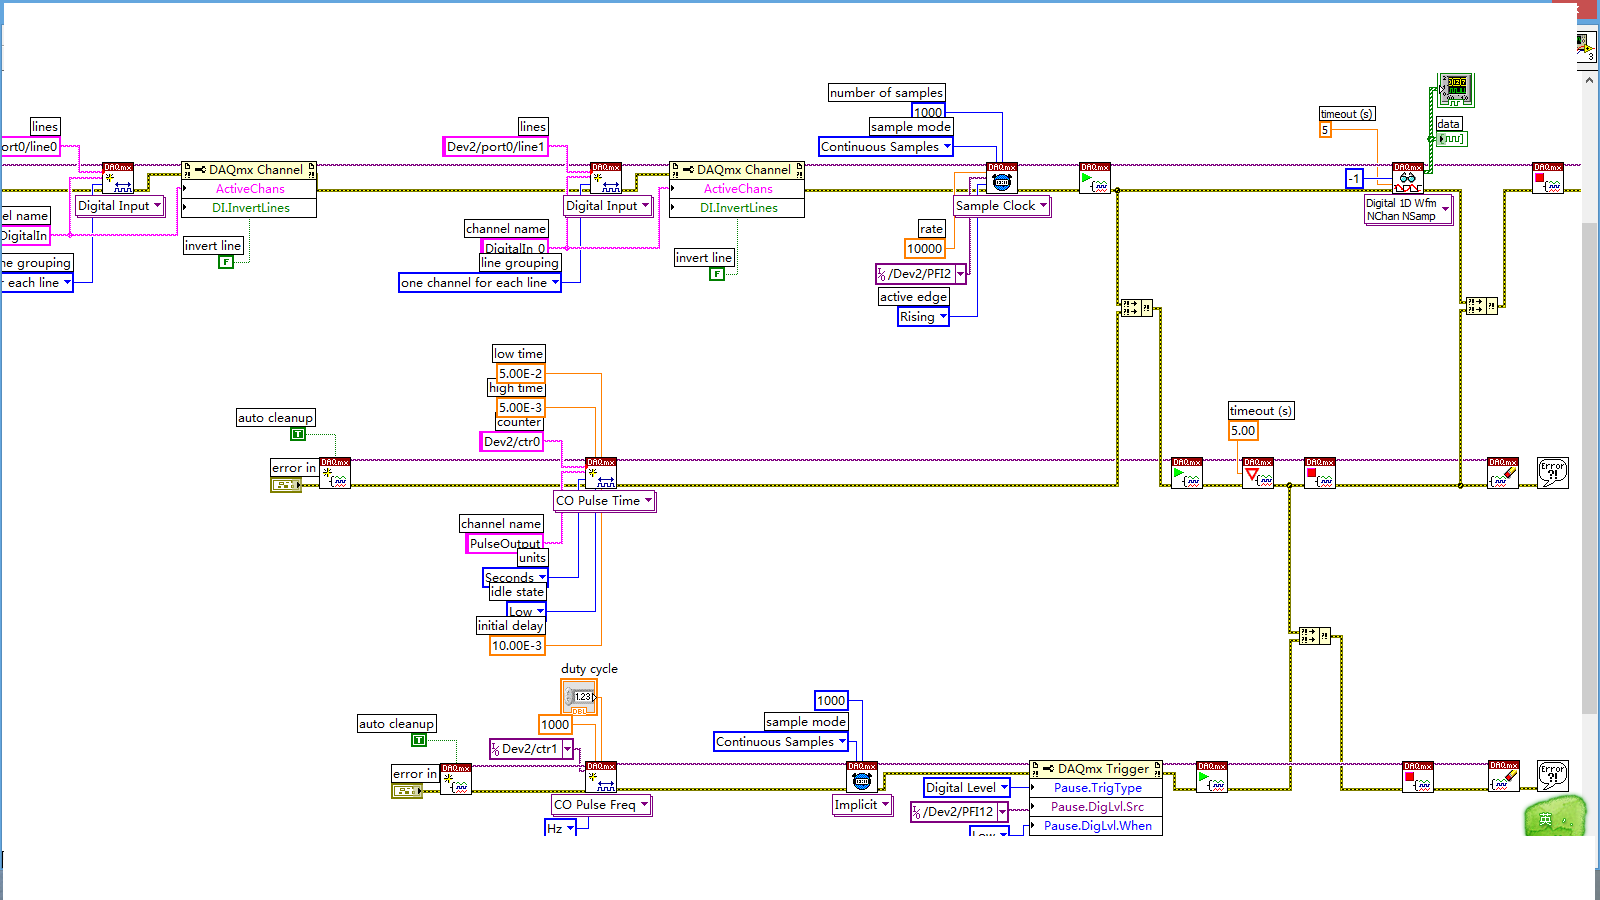Click the digital waveform graph terminal icon
The width and height of the screenshot is (1600, 900).
1456,90
